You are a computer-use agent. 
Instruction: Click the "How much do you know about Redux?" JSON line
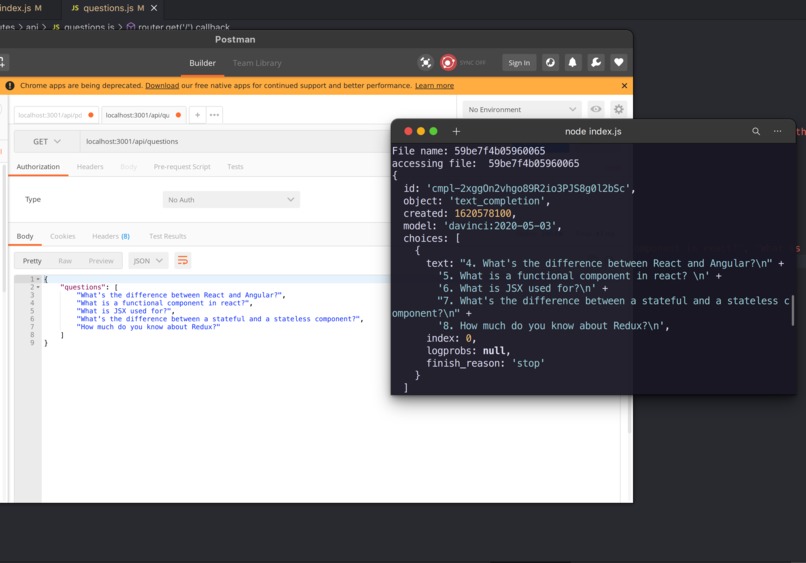pyautogui.click(x=149, y=326)
